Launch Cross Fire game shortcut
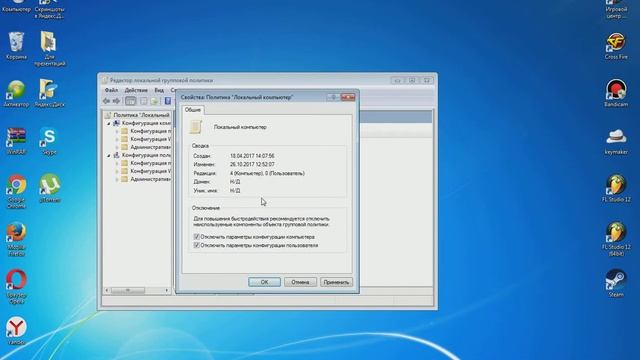The height and width of the screenshot is (360, 640). coord(616,46)
